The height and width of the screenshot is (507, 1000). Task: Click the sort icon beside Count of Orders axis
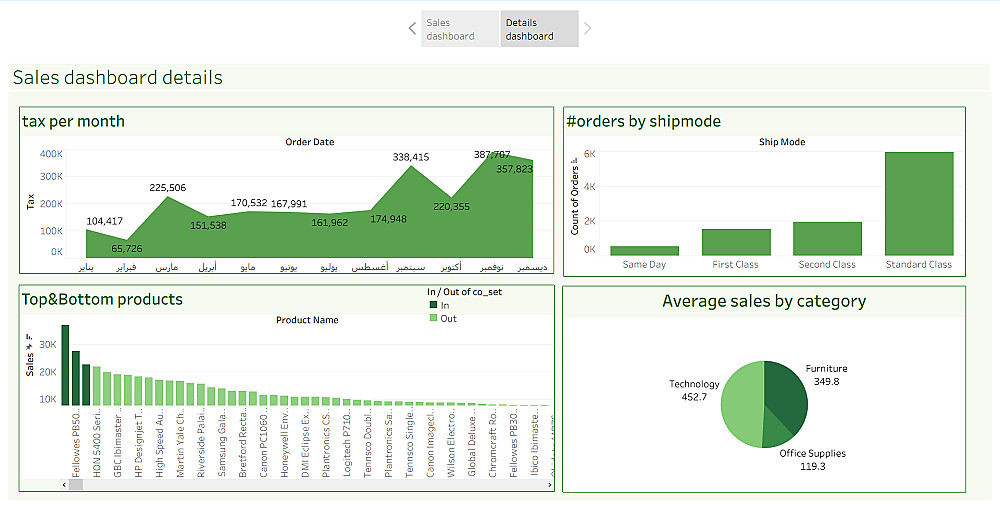pyautogui.click(x=575, y=162)
